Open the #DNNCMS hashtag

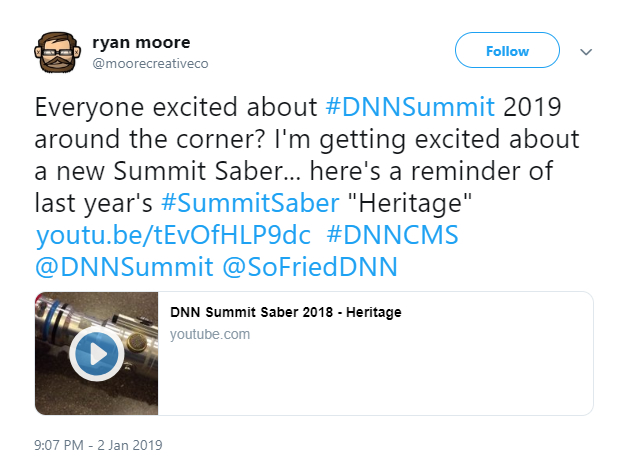(x=382, y=236)
